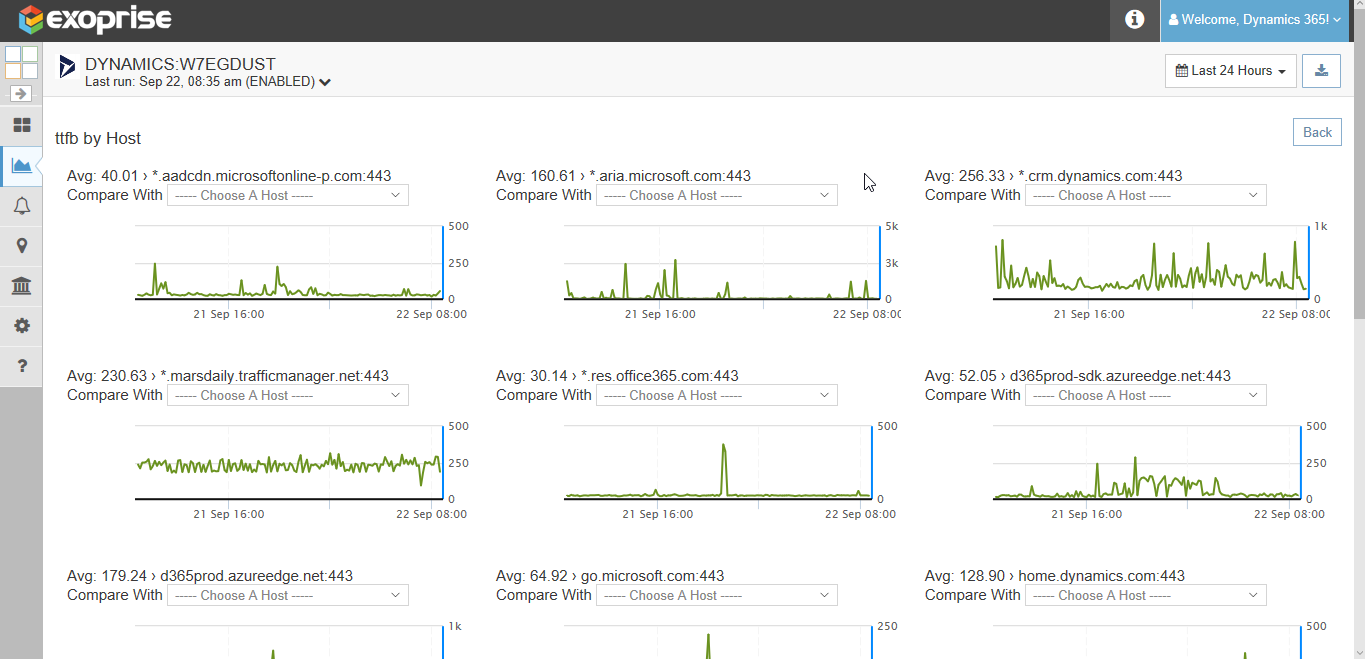
Task: Click 'Avg: 256.33 › *.crm.dynamics.com:443' label
Action: [x=1053, y=176]
